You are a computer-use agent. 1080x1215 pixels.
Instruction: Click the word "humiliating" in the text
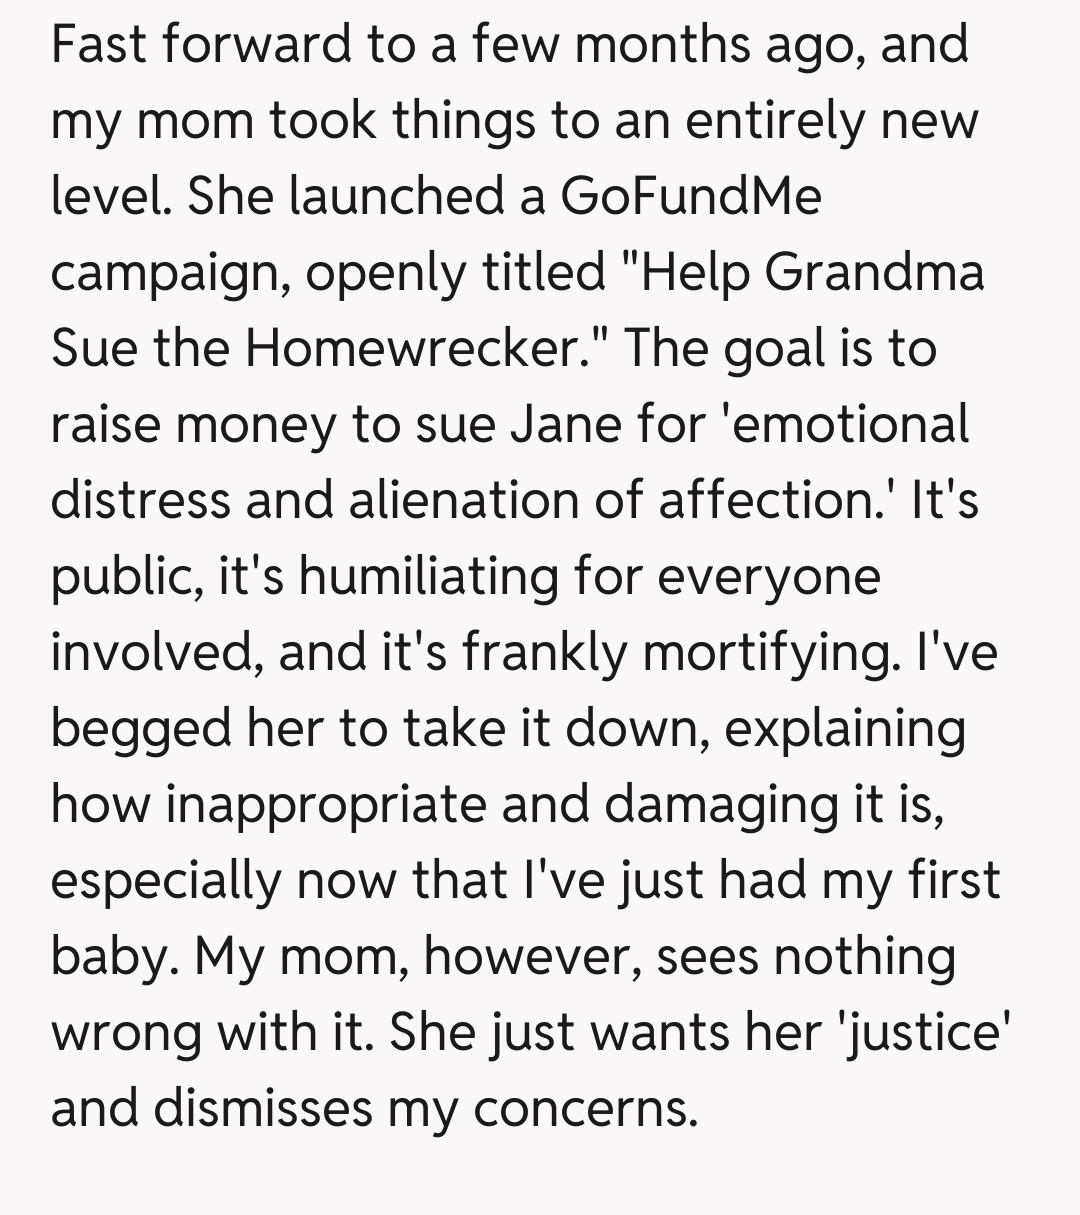(428, 576)
